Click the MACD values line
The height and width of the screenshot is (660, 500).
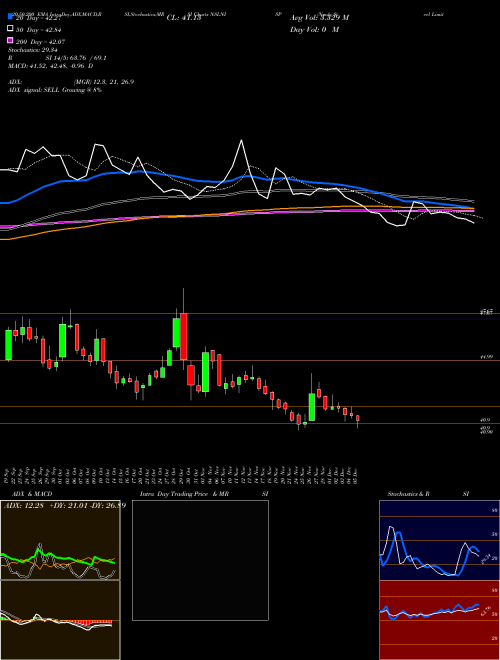pyautogui.click(x=51, y=66)
